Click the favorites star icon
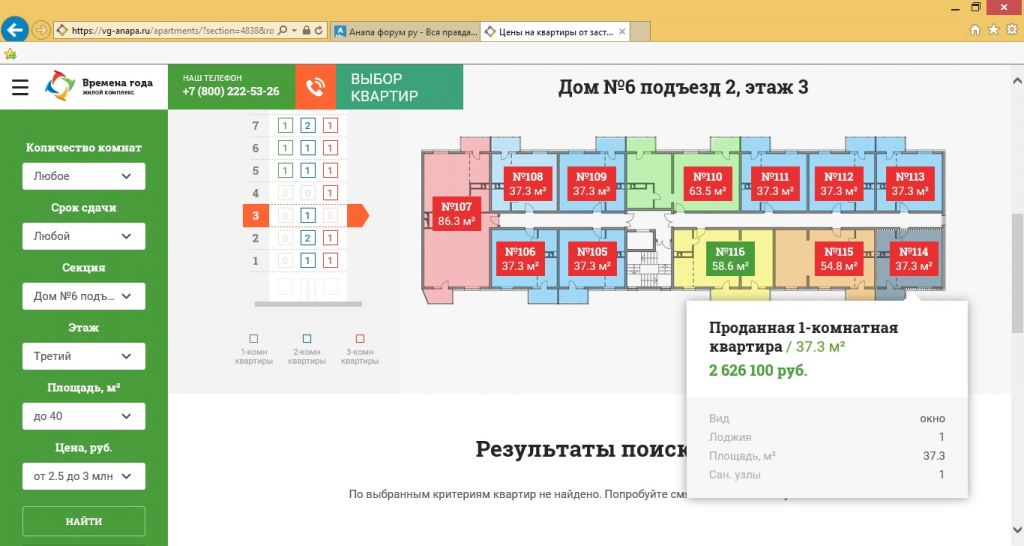 click(993, 30)
